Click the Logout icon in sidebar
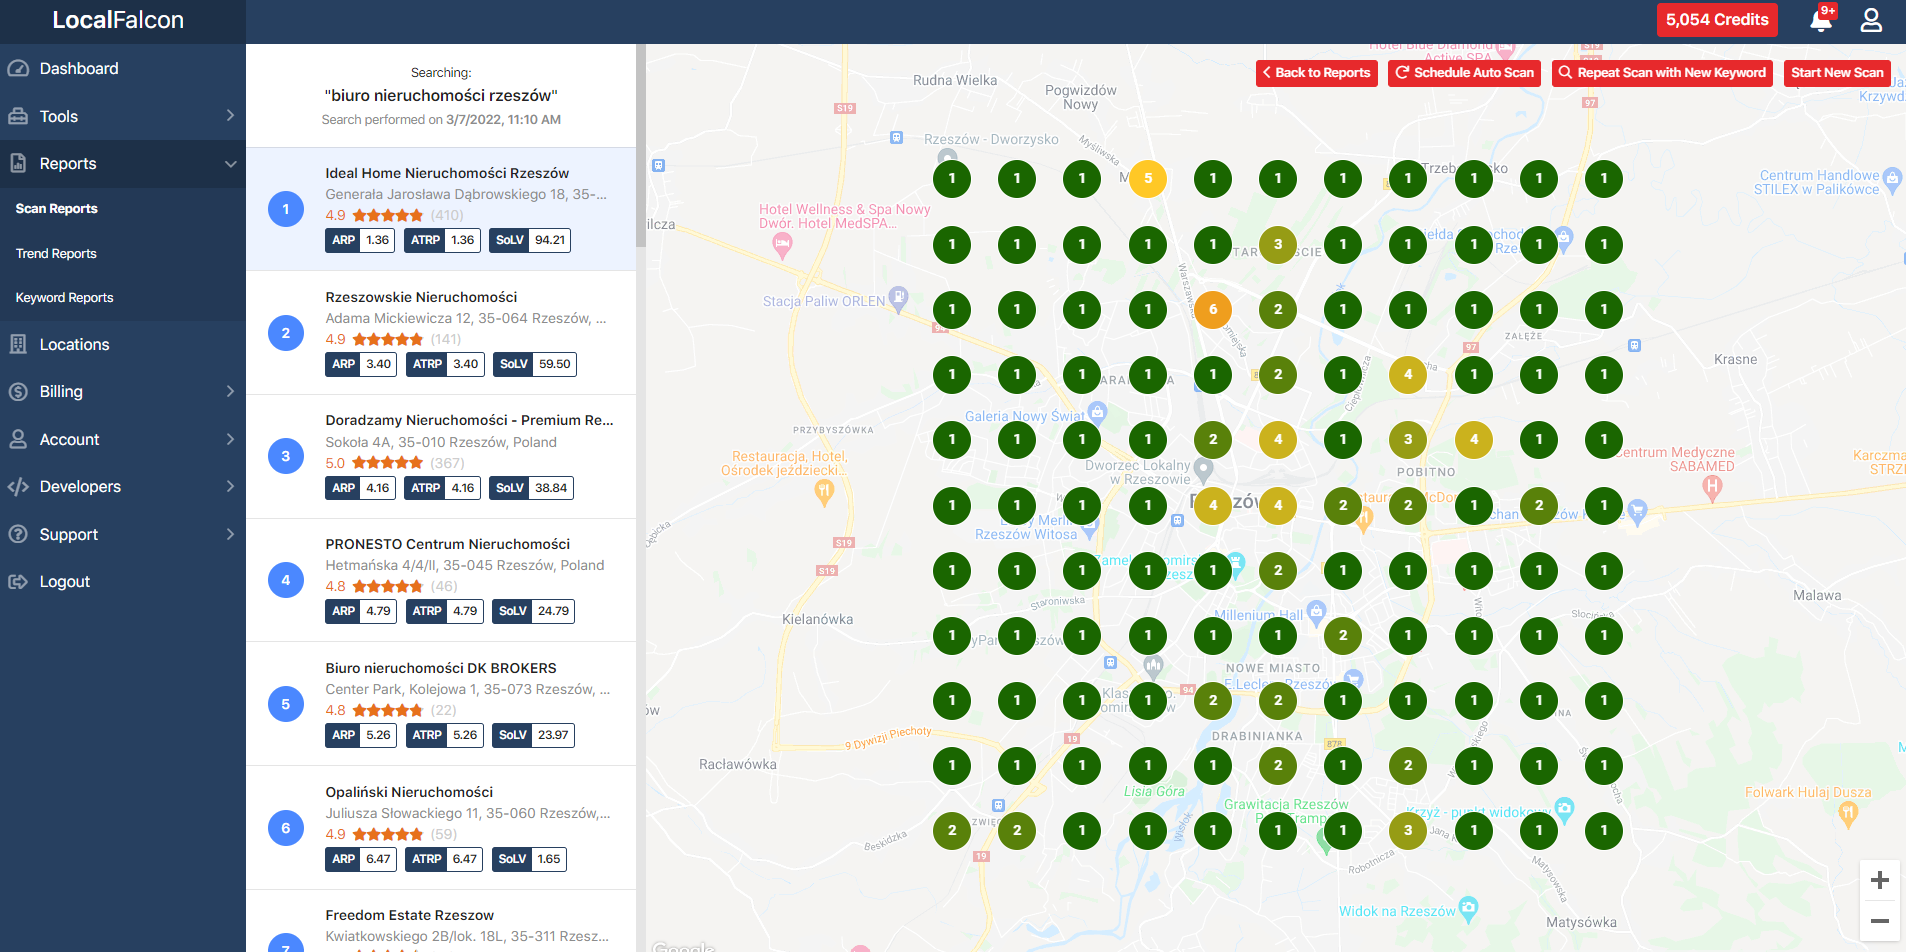Image resolution: width=1906 pixels, height=952 pixels. pyautogui.click(x=18, y=582)
